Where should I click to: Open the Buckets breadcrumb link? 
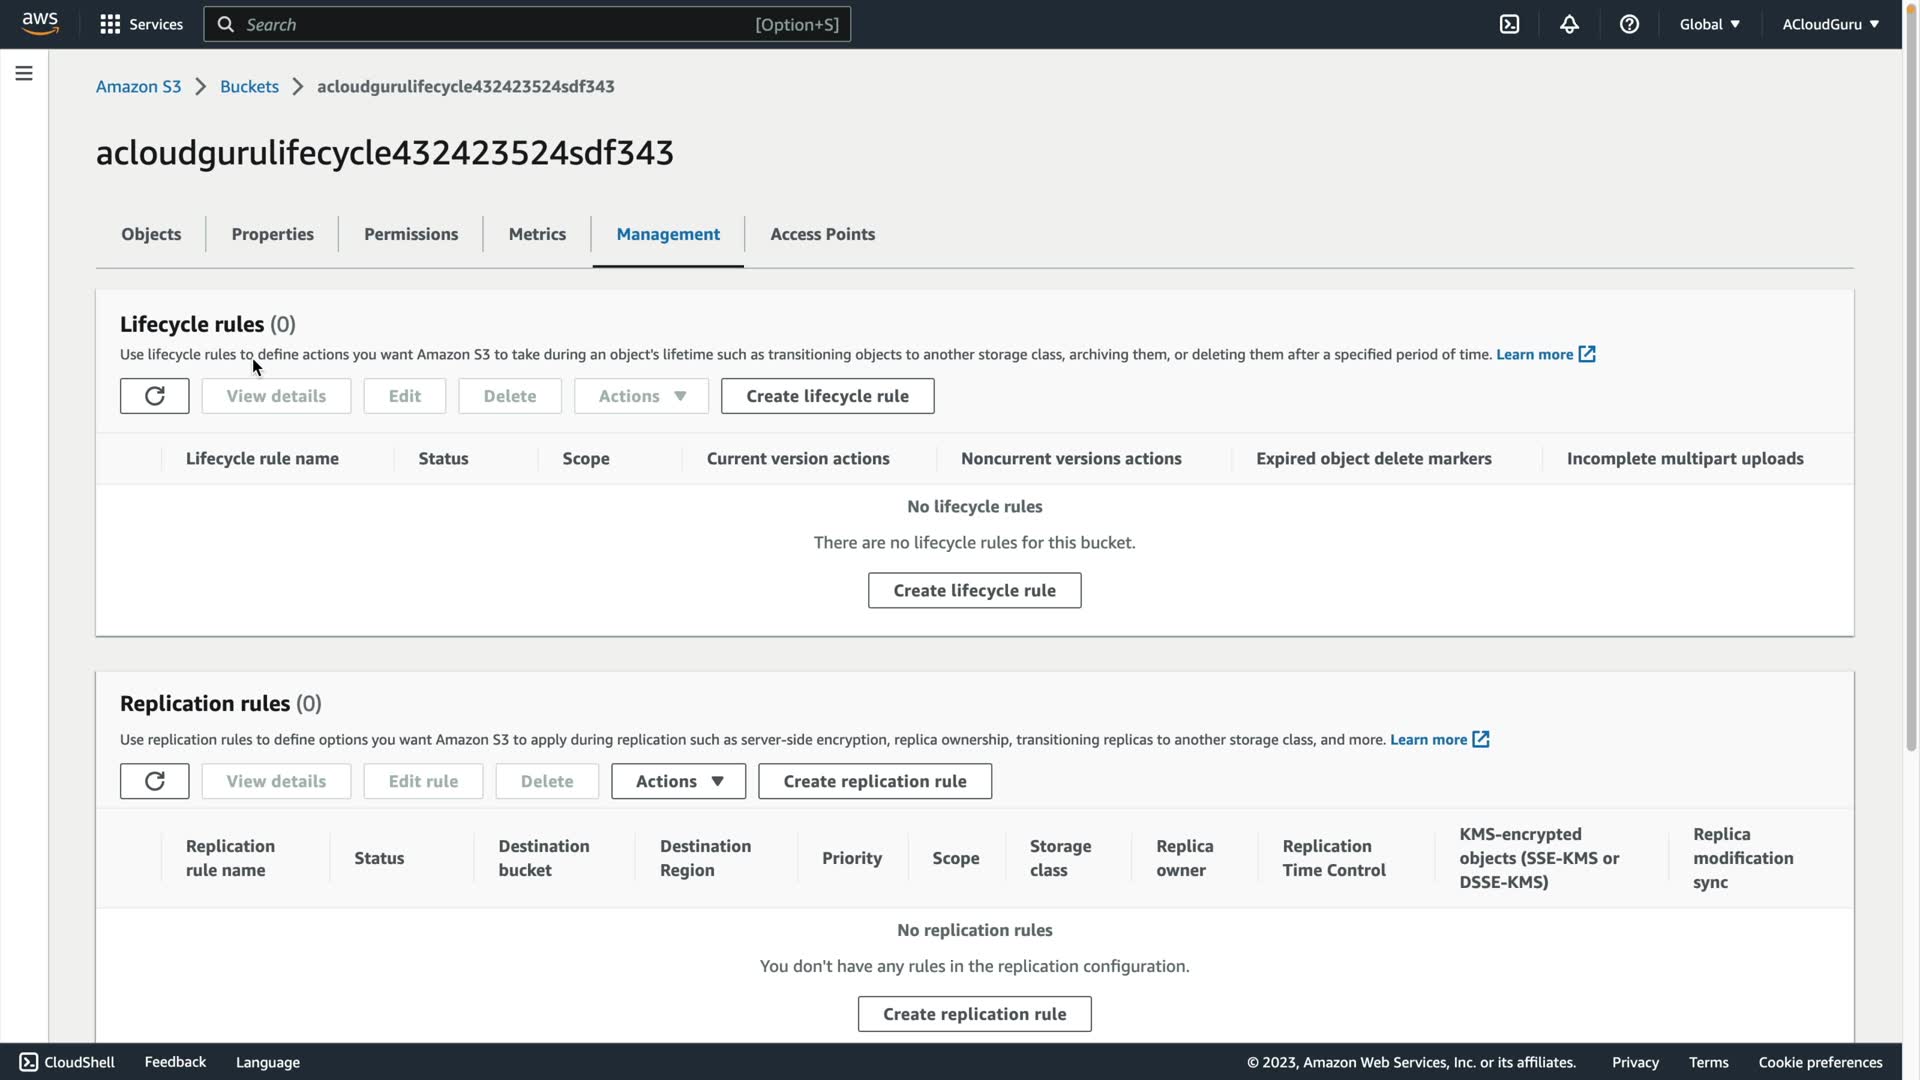tap(249, 86)
